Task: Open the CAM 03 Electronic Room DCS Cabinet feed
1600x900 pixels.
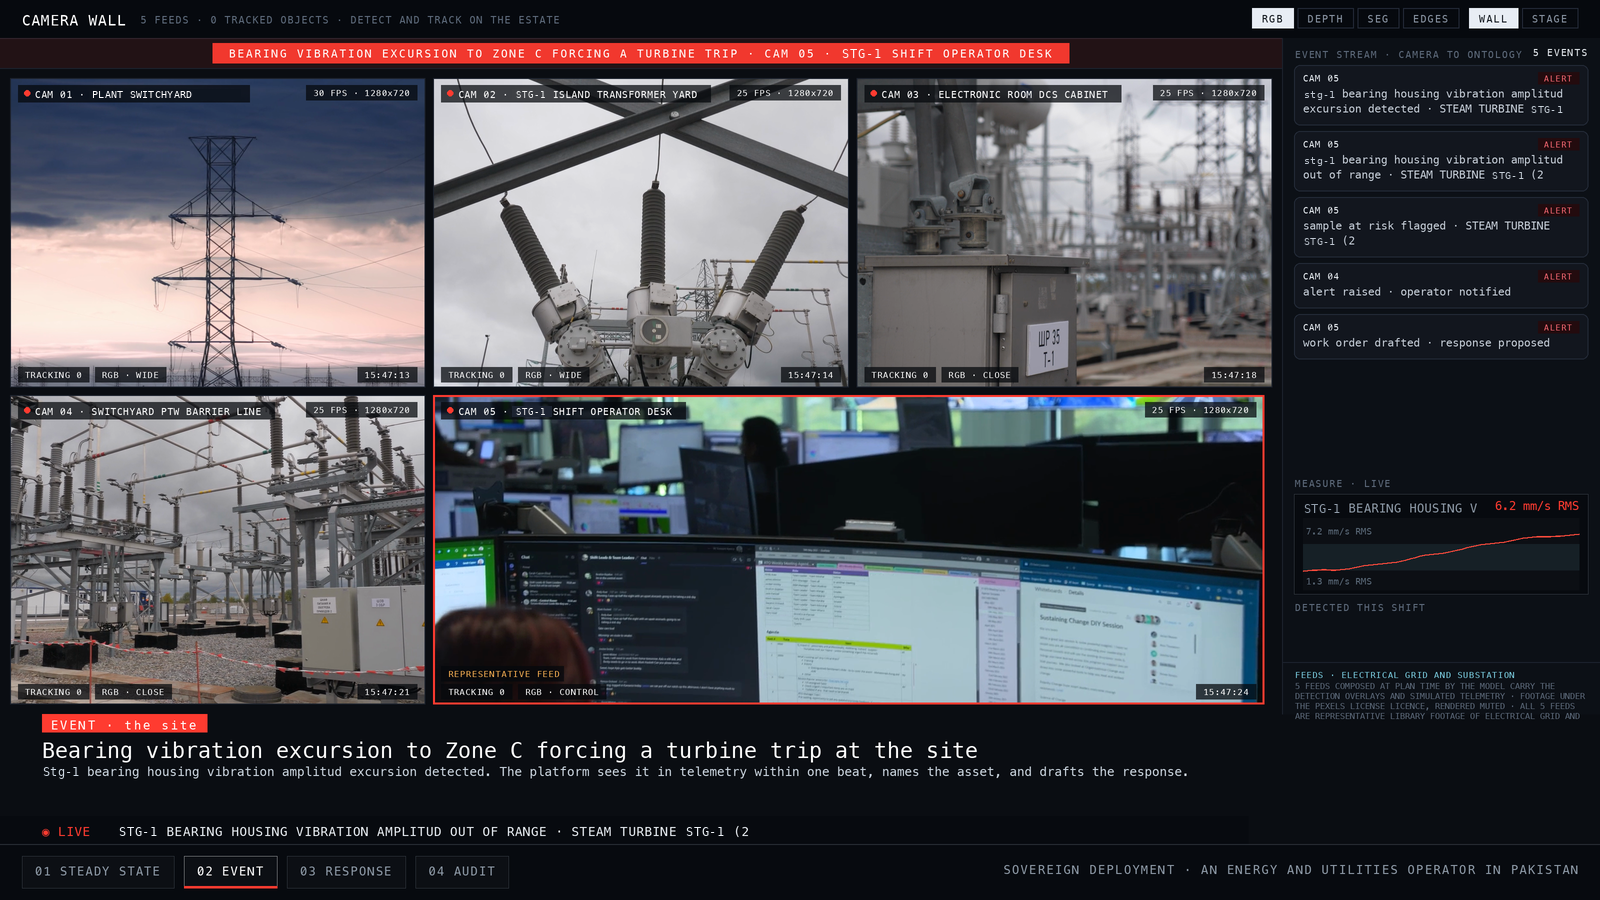Action: (x=1064, y=233)
